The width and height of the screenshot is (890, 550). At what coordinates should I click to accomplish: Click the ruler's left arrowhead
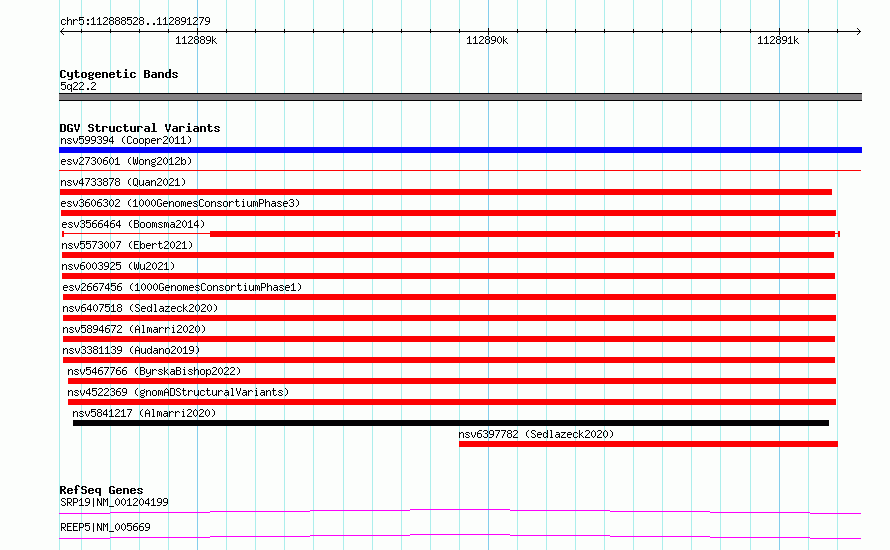[62, 31]
